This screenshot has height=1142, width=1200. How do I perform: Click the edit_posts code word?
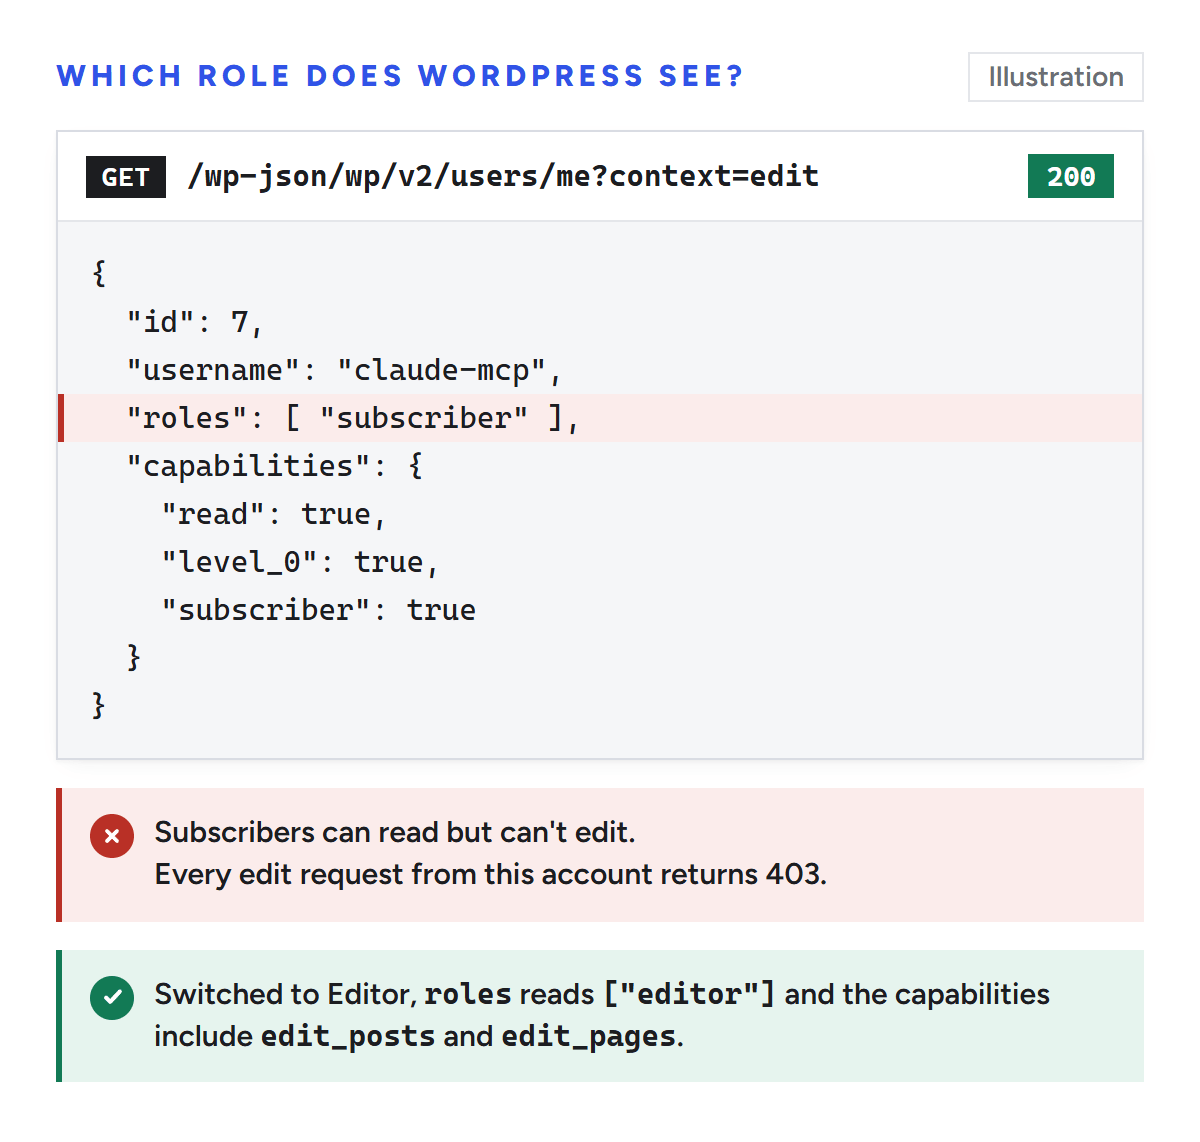point(348,1036)
